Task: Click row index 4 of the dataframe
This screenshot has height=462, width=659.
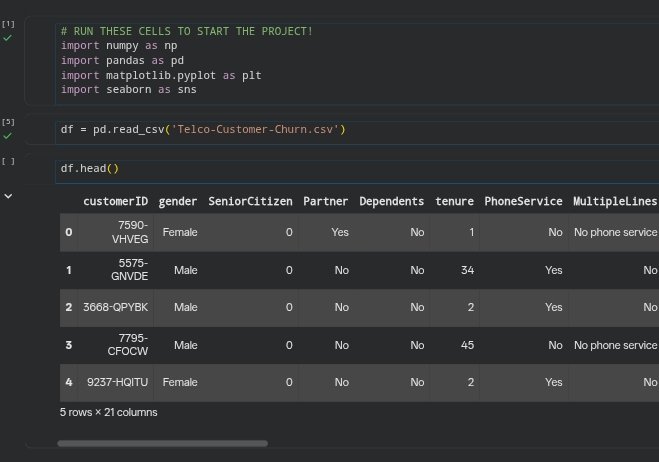Action: coord(69,382)
